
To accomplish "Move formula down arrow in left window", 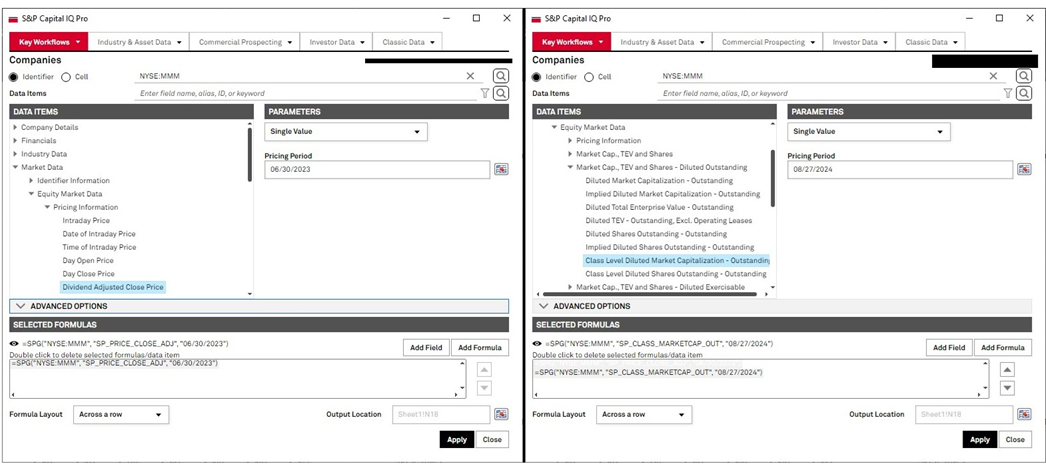I will point(485,388).
